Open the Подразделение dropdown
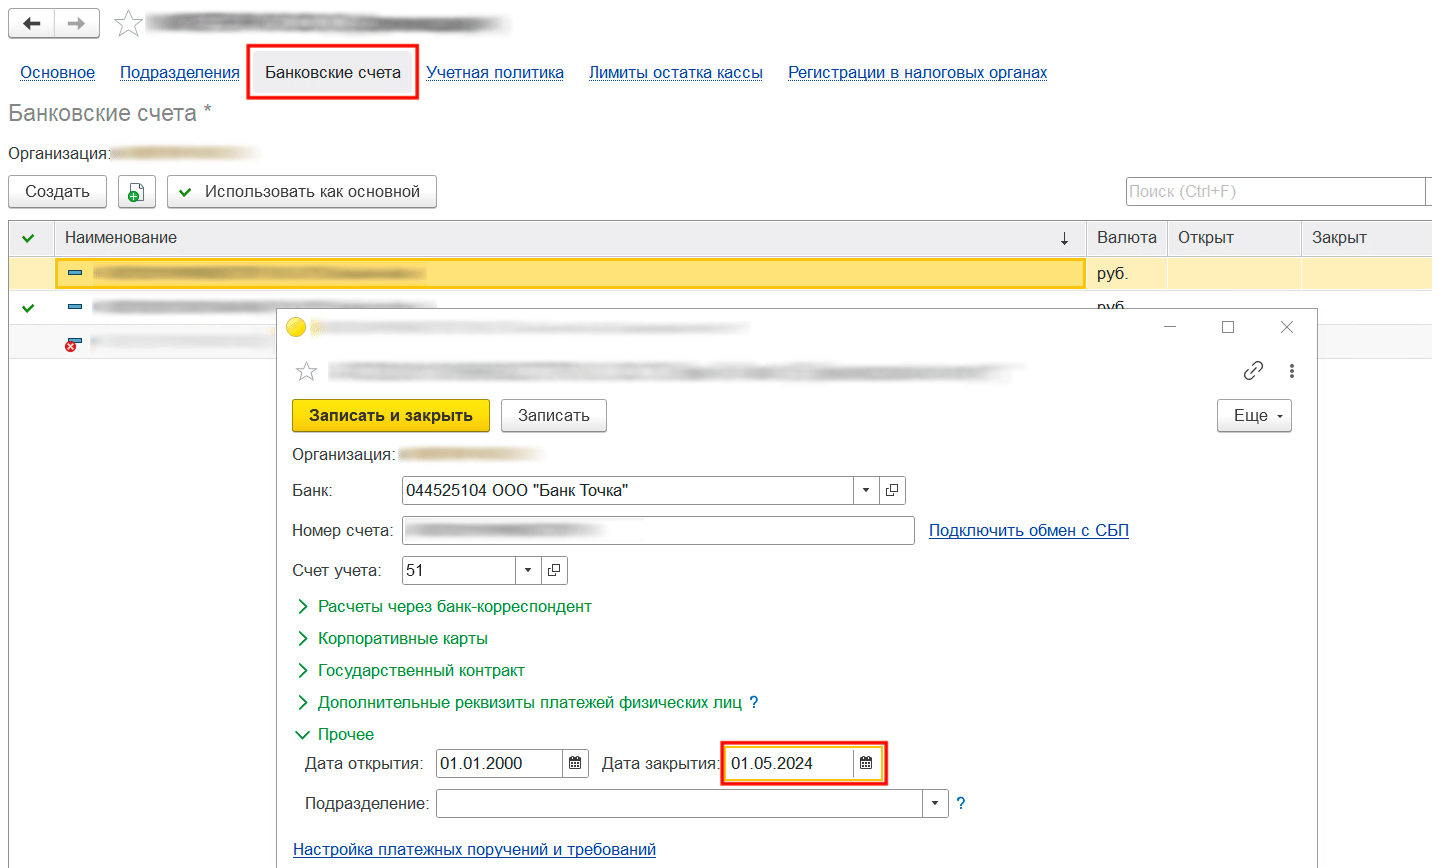Viewport: 1455px width, 868px height. [935, 803]
